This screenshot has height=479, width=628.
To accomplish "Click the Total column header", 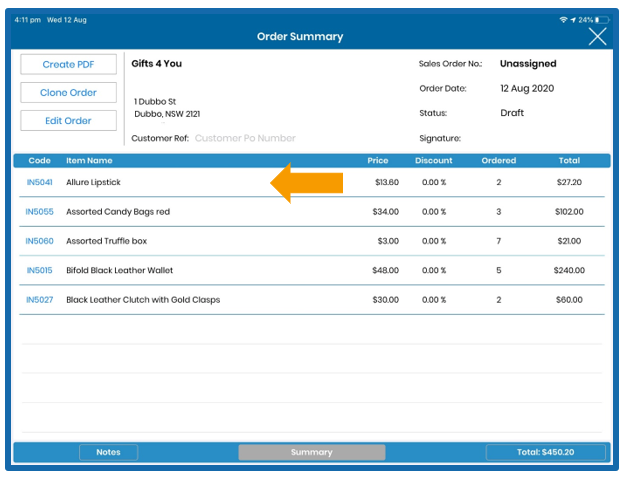I will click(x=569, y=161).
